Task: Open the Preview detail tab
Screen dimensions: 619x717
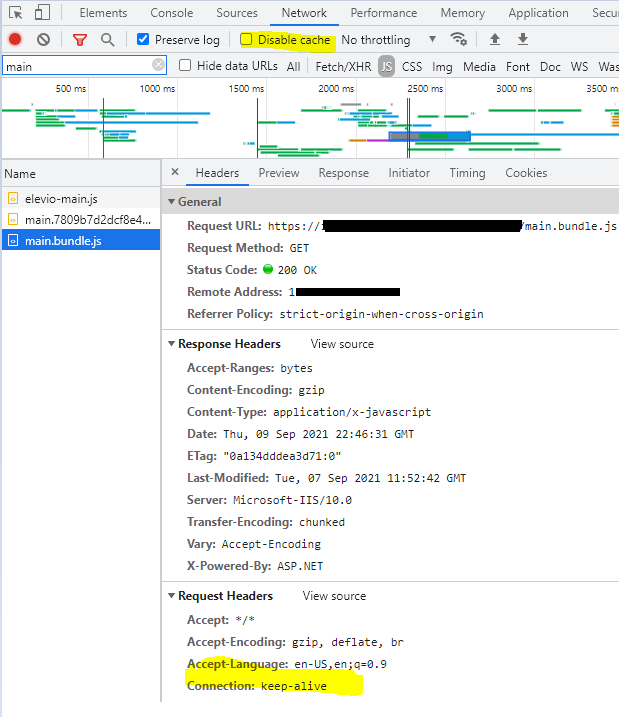Action: (279, 173)
